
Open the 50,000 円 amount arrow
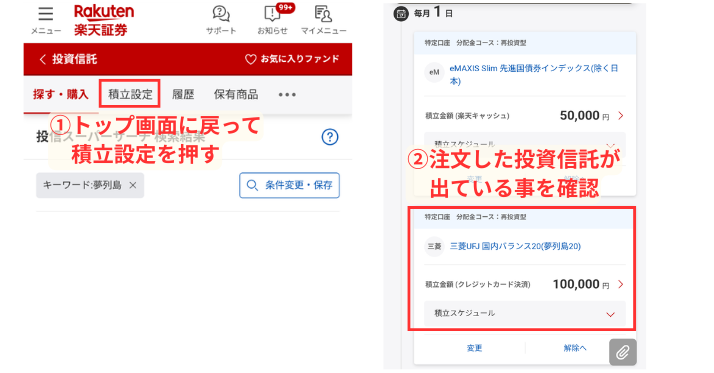[x=621, y=116]
